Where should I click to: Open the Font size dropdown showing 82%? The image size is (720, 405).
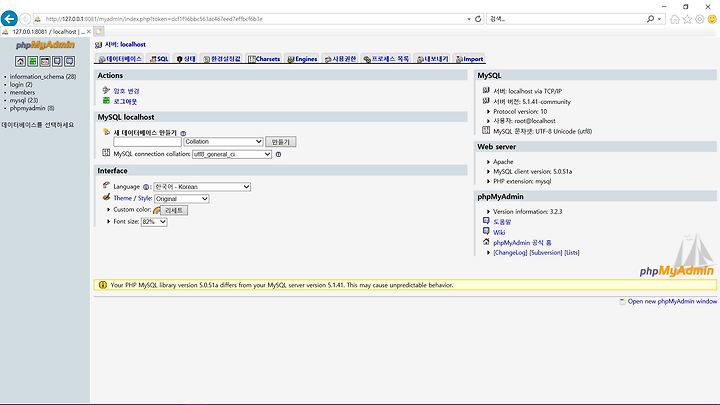[x=154, y=222]
